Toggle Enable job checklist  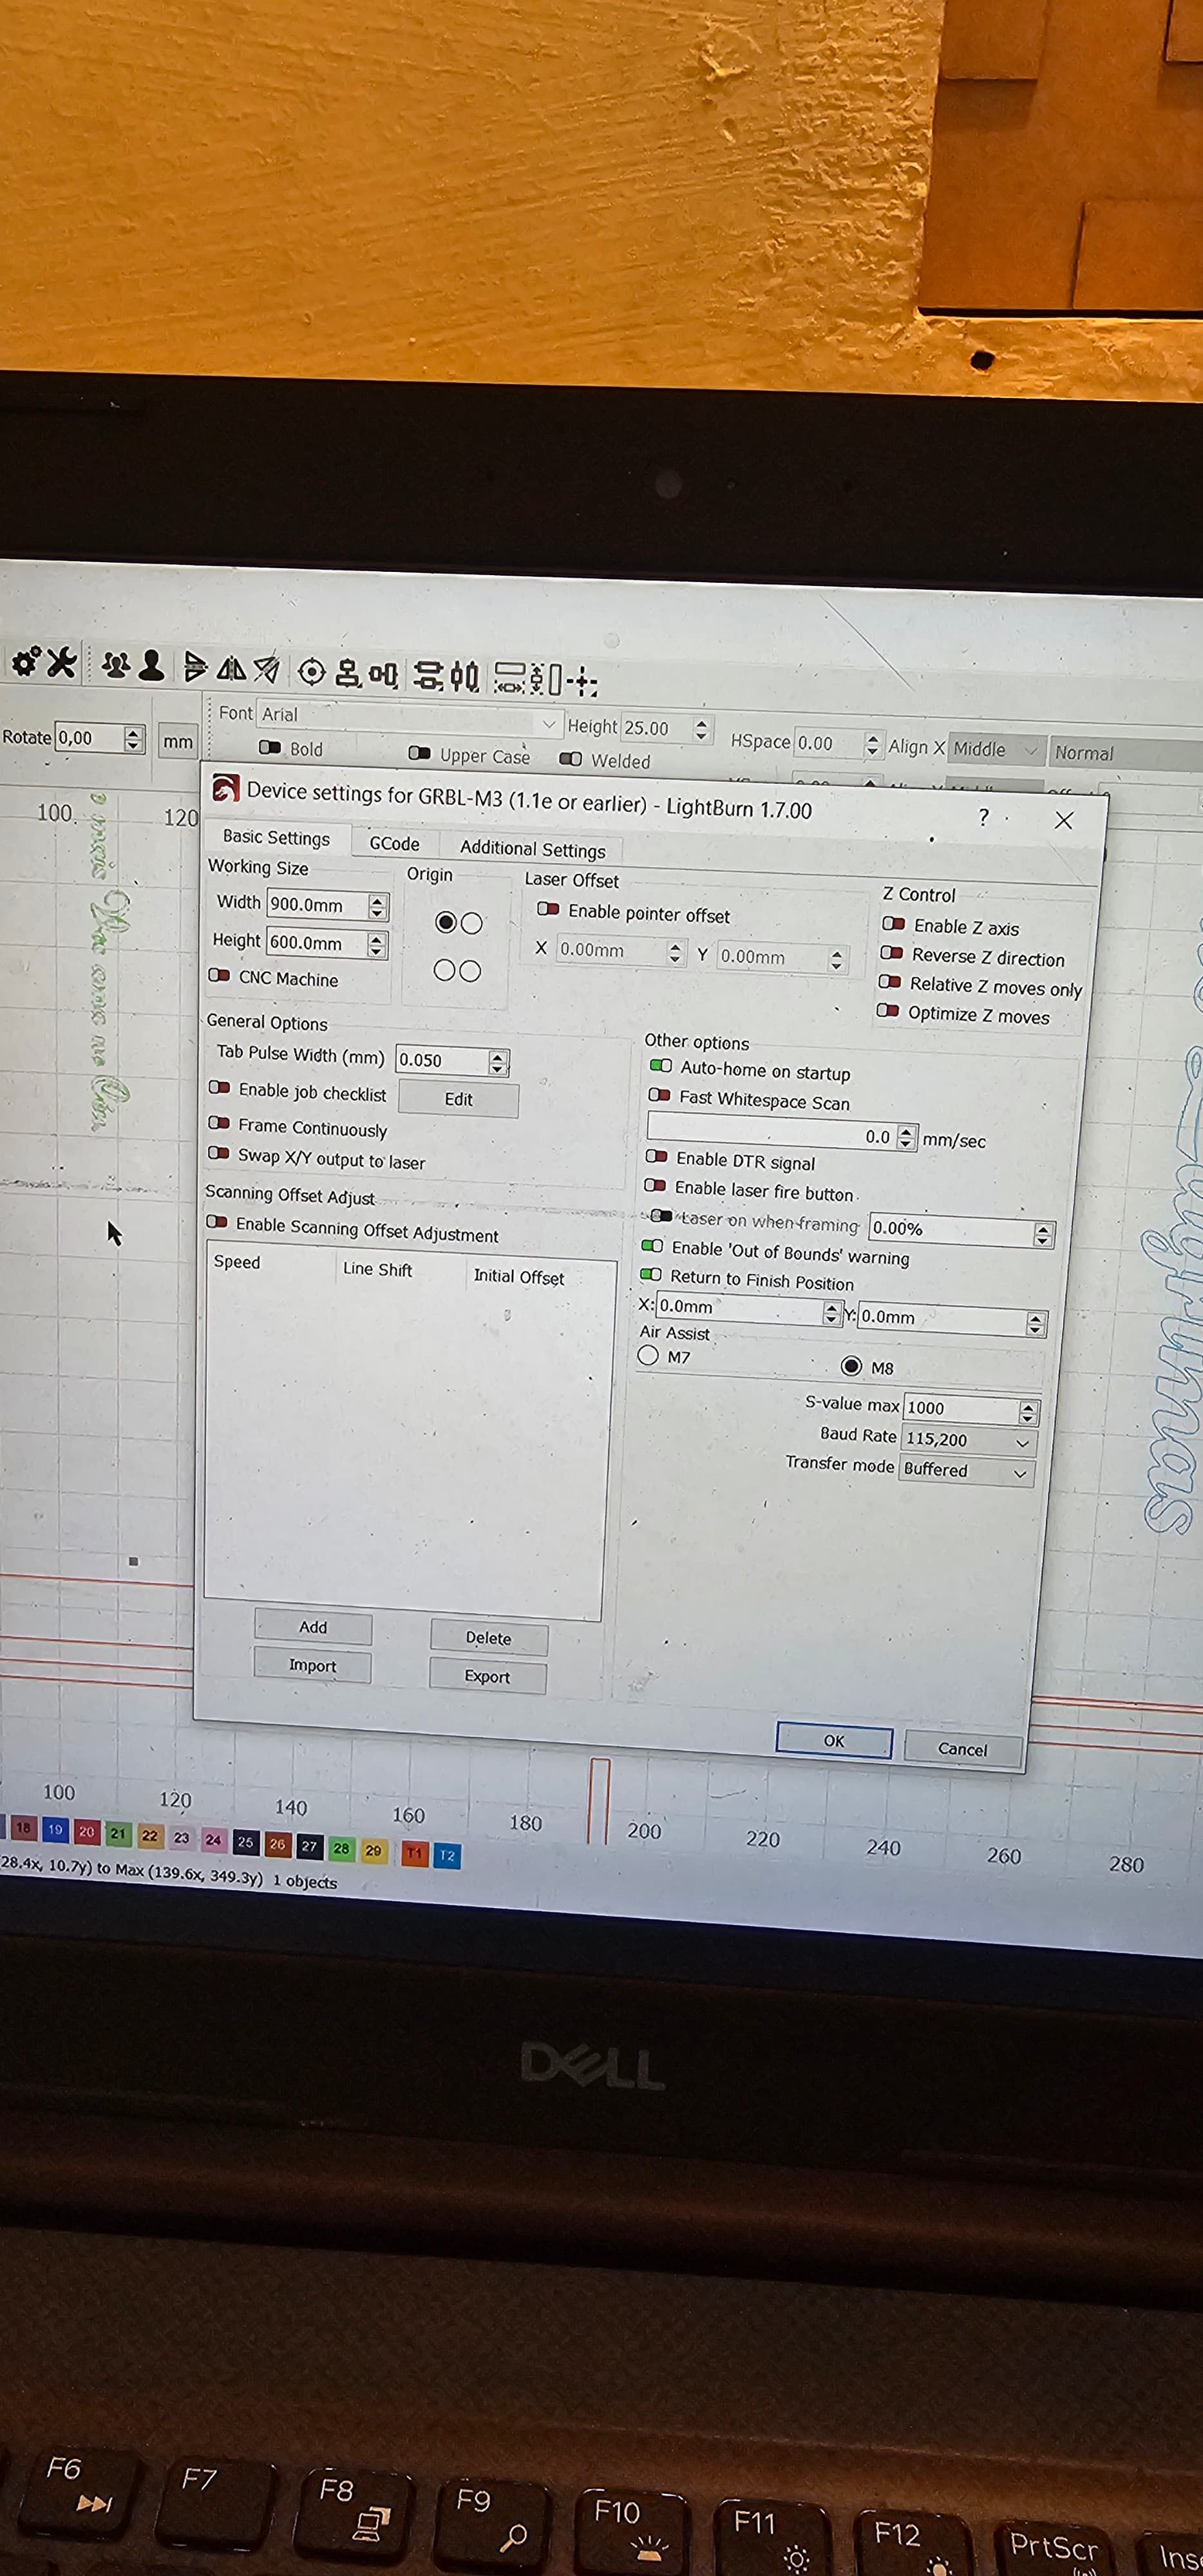219,1087
